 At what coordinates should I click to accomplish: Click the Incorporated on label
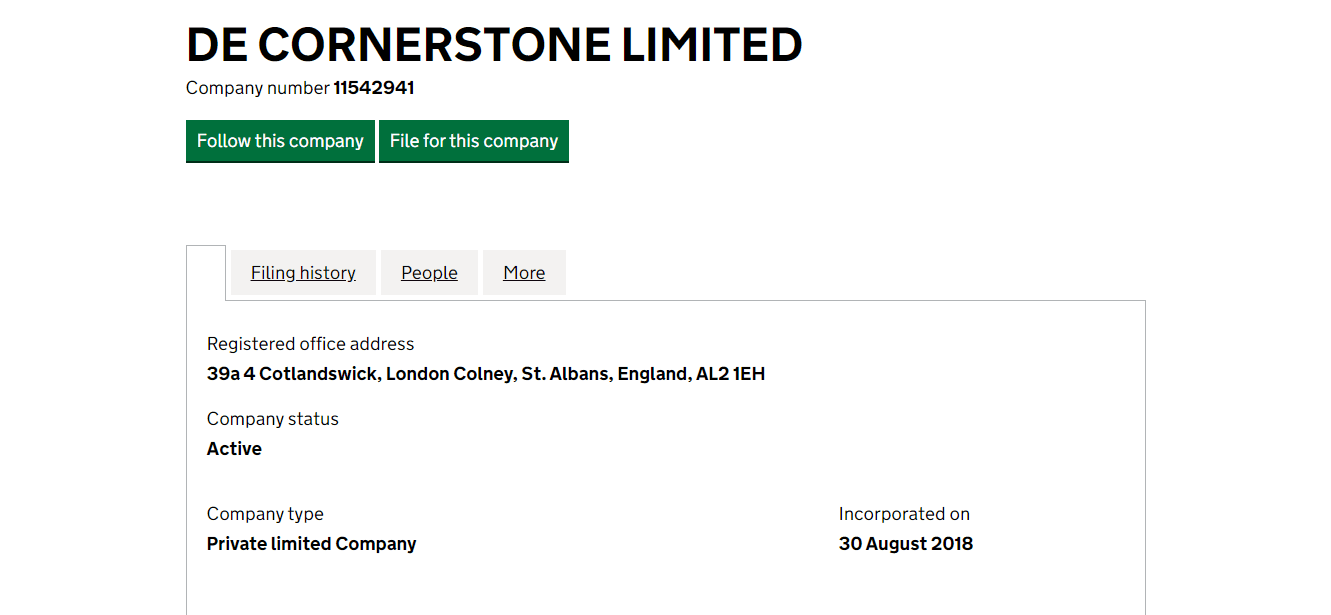904,514
